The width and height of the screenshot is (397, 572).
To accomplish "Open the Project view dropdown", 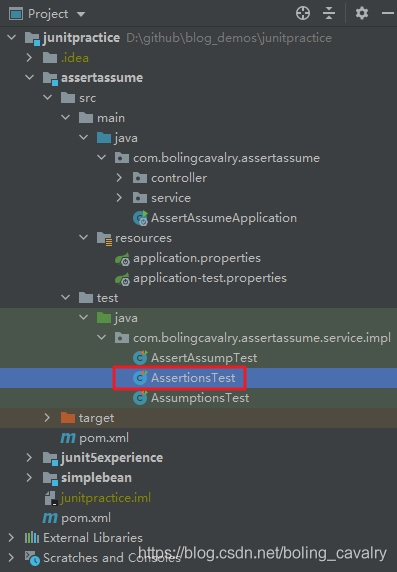I will (x=81, y=14).
